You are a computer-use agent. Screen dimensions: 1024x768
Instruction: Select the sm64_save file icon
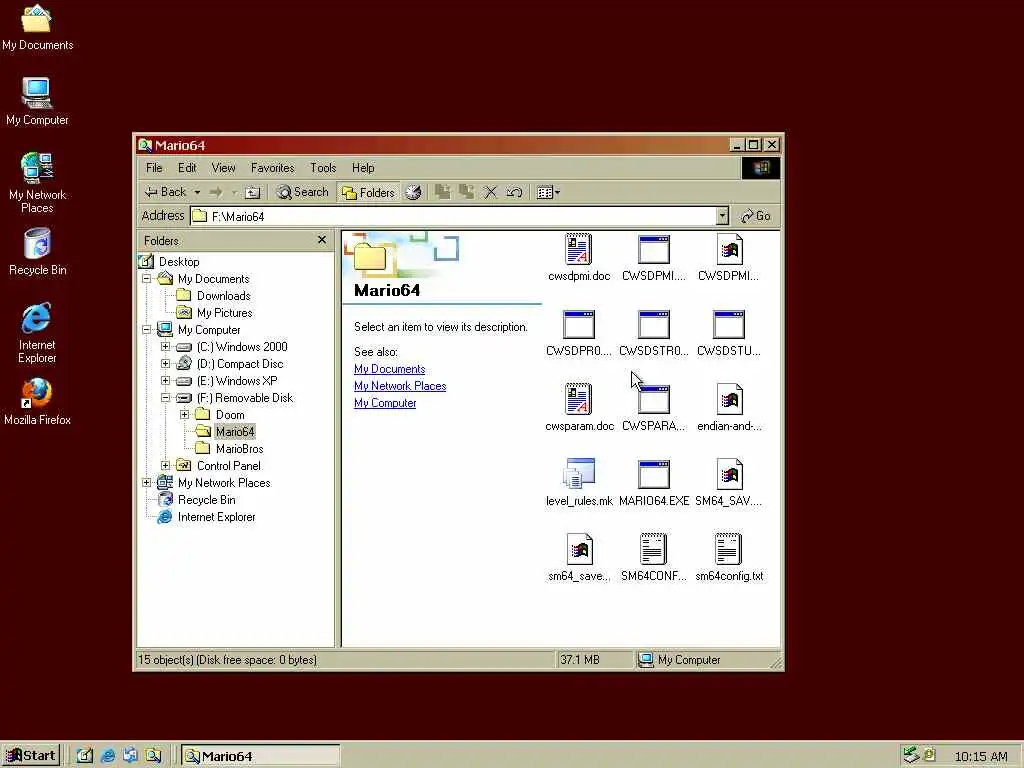tap(579, 549)
